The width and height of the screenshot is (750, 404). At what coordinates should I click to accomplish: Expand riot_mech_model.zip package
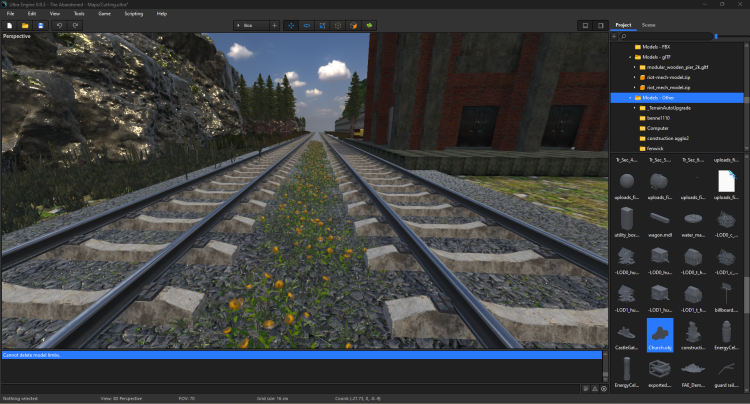(635, 87)
